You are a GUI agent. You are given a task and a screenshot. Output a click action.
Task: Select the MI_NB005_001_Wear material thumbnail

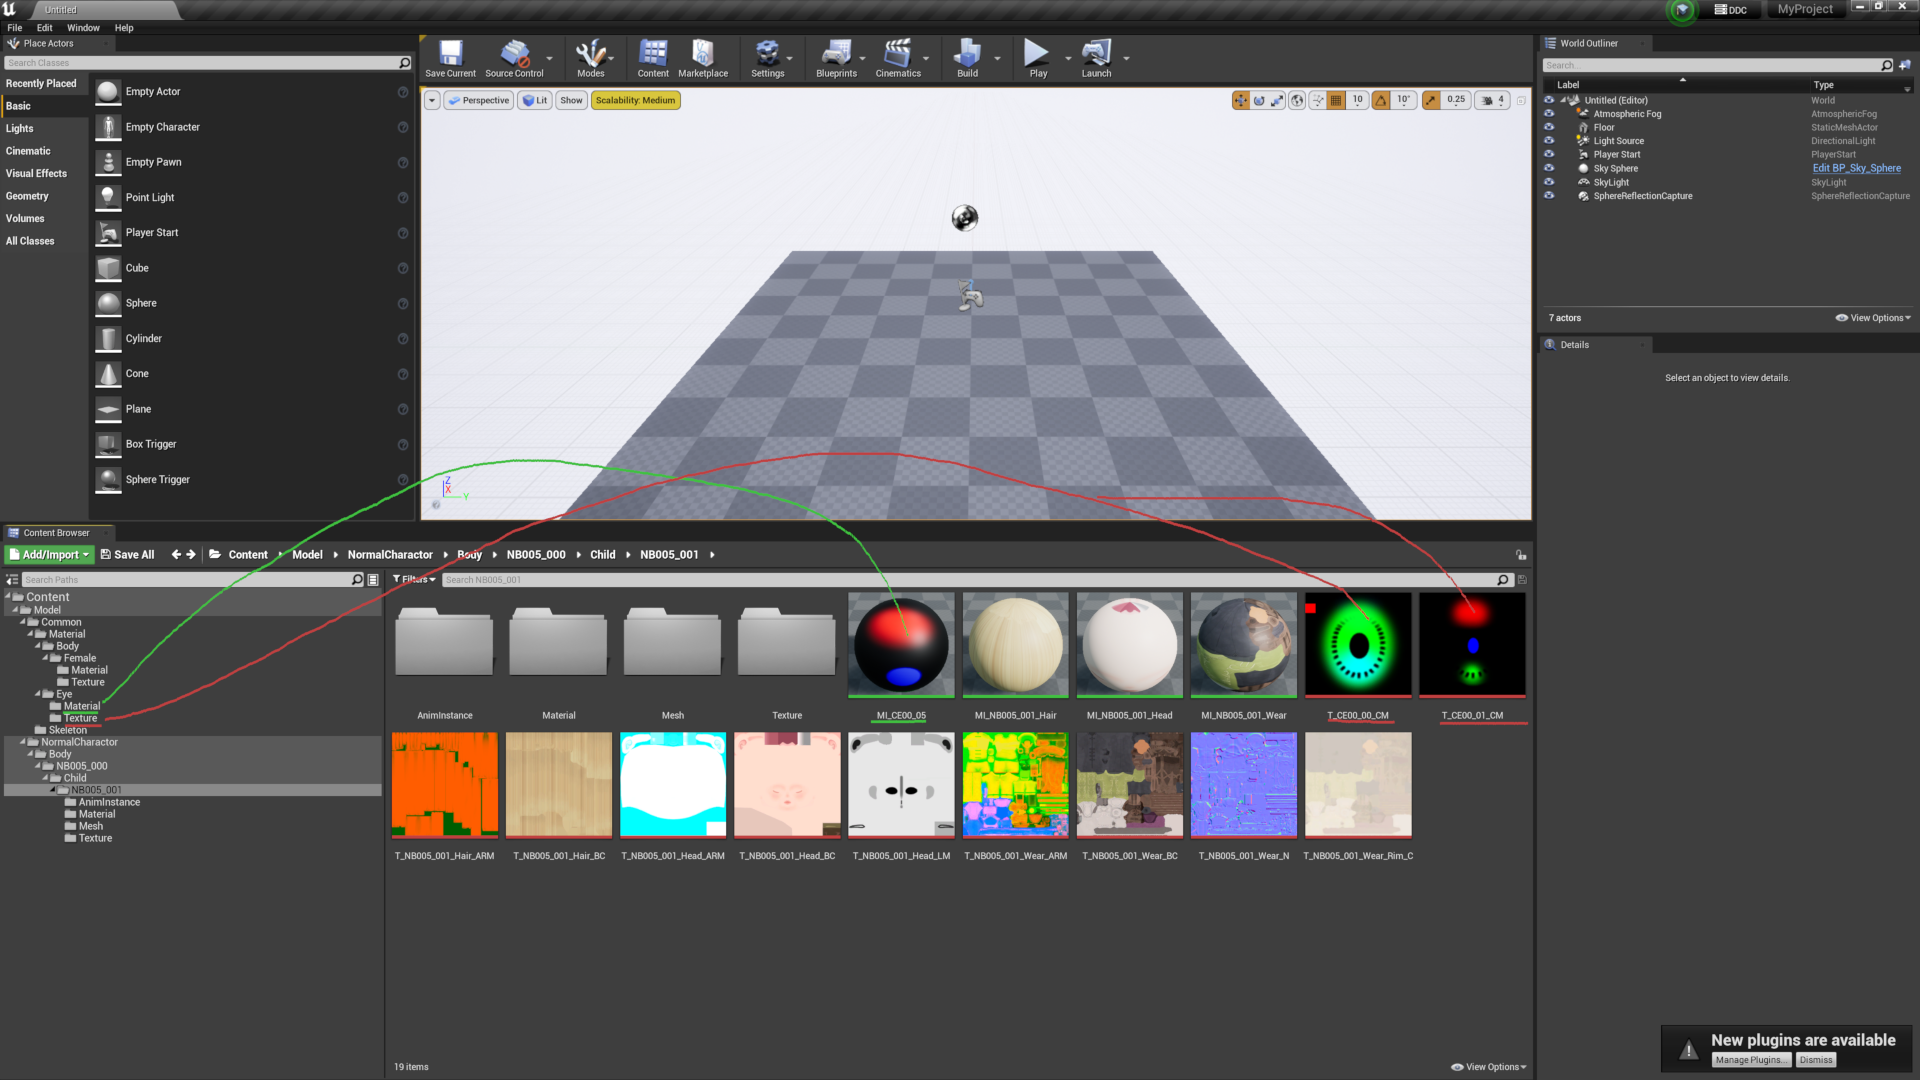tap(1244, 645)
